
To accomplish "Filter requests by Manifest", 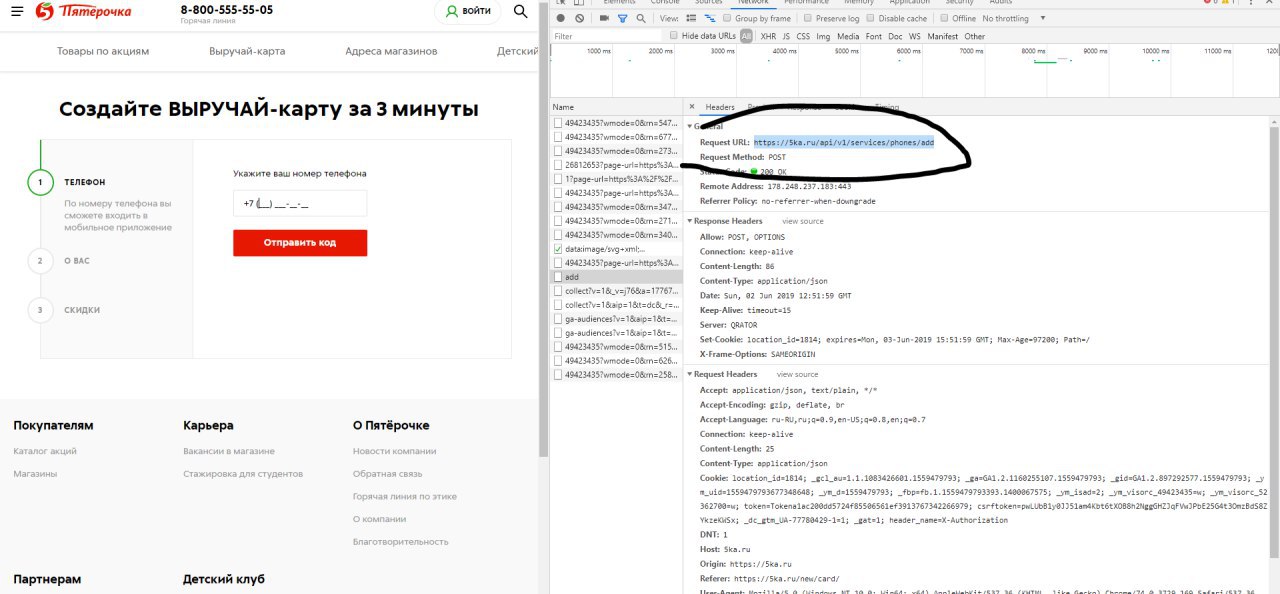I will (x=943, y=36).
